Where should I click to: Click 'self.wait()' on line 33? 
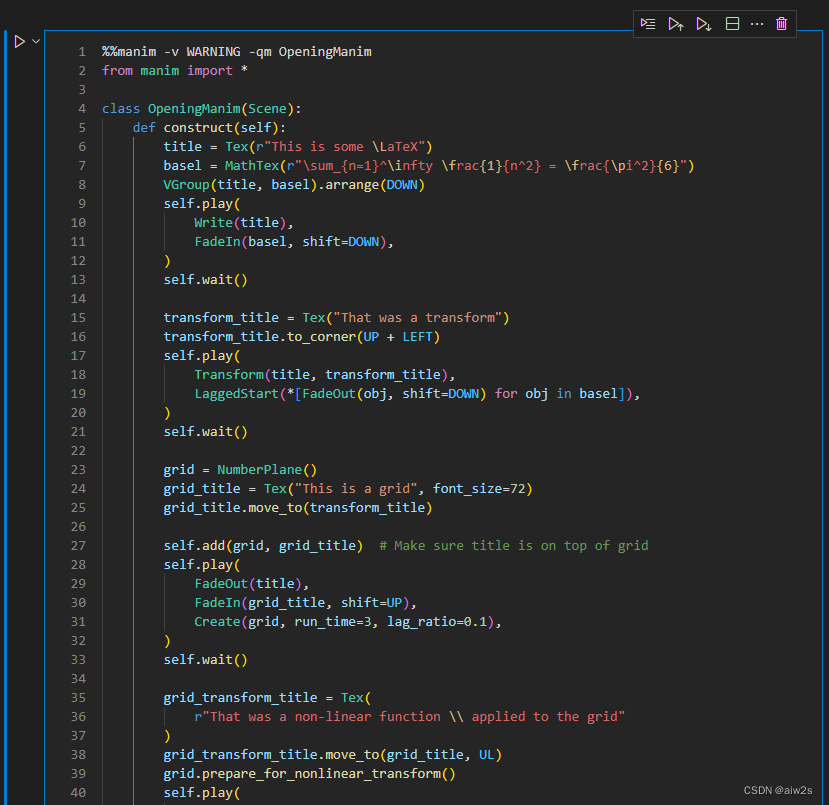point(205,660)
